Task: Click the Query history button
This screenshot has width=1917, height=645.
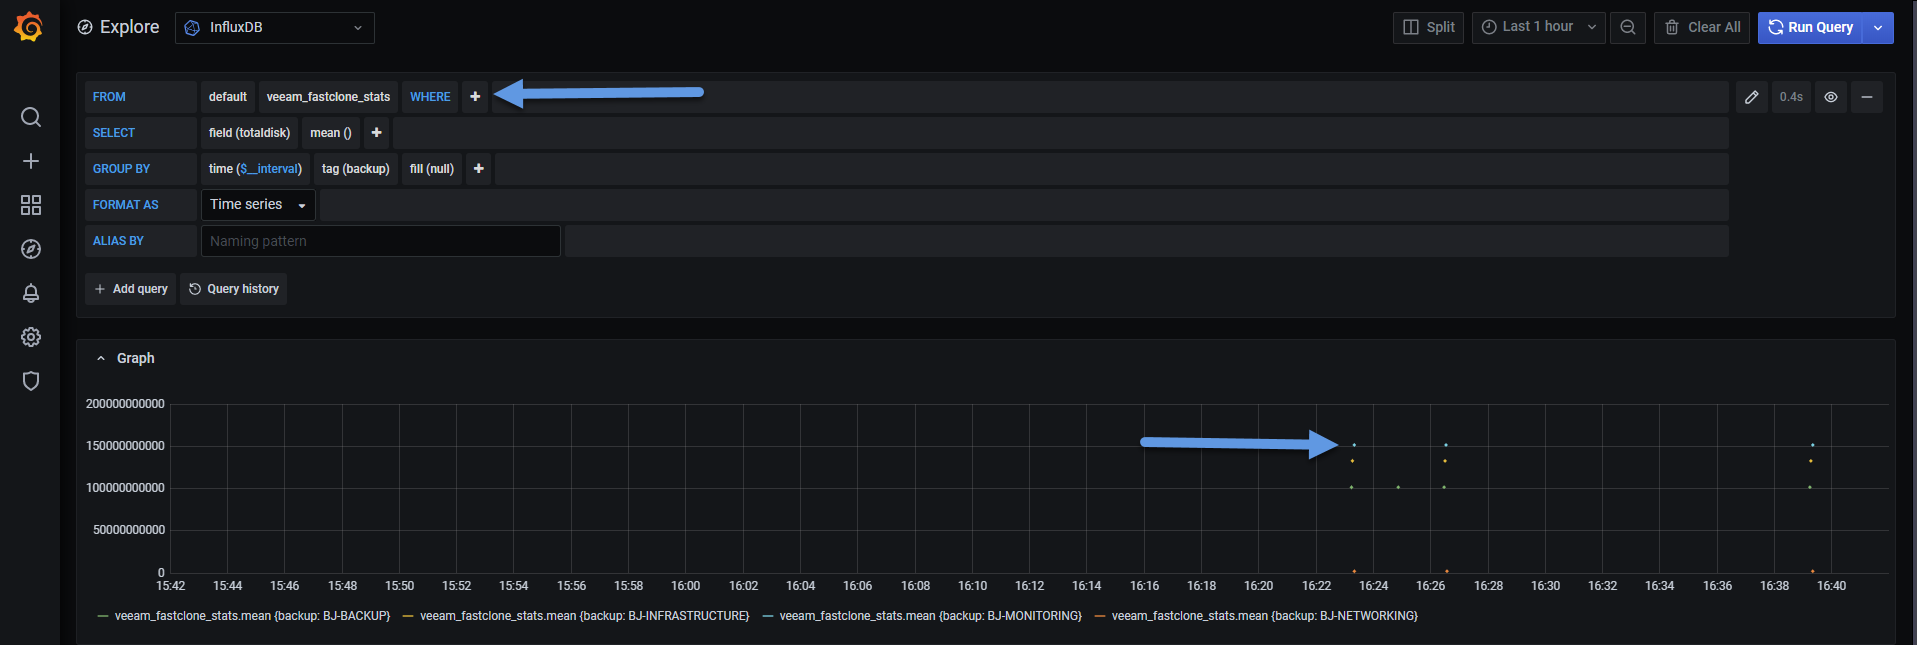Action: click(233, 289)
